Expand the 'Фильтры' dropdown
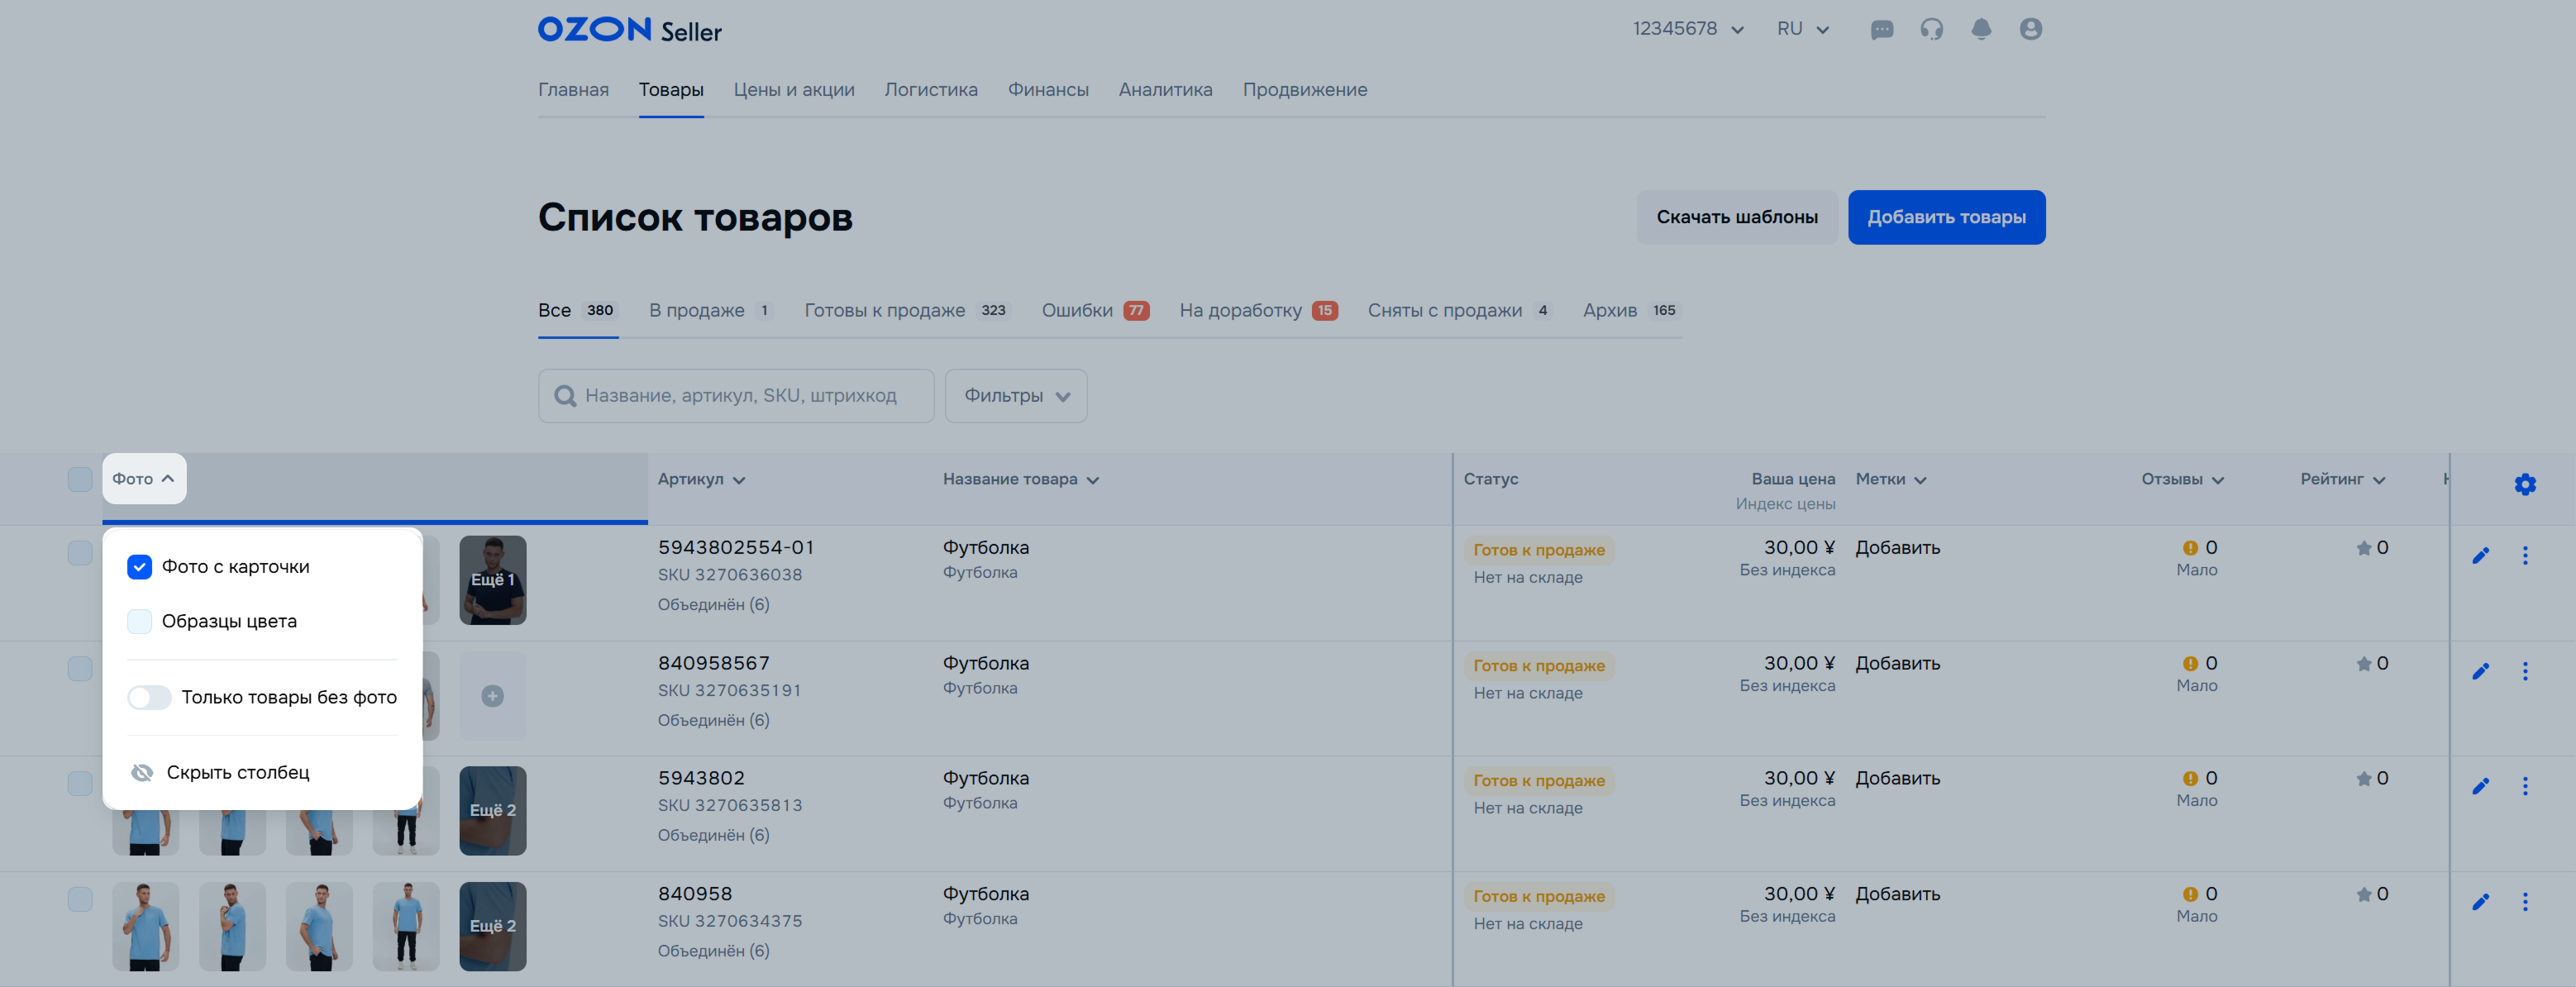Viewport: 2576px width, 987px height. [x=1015, y=396]
